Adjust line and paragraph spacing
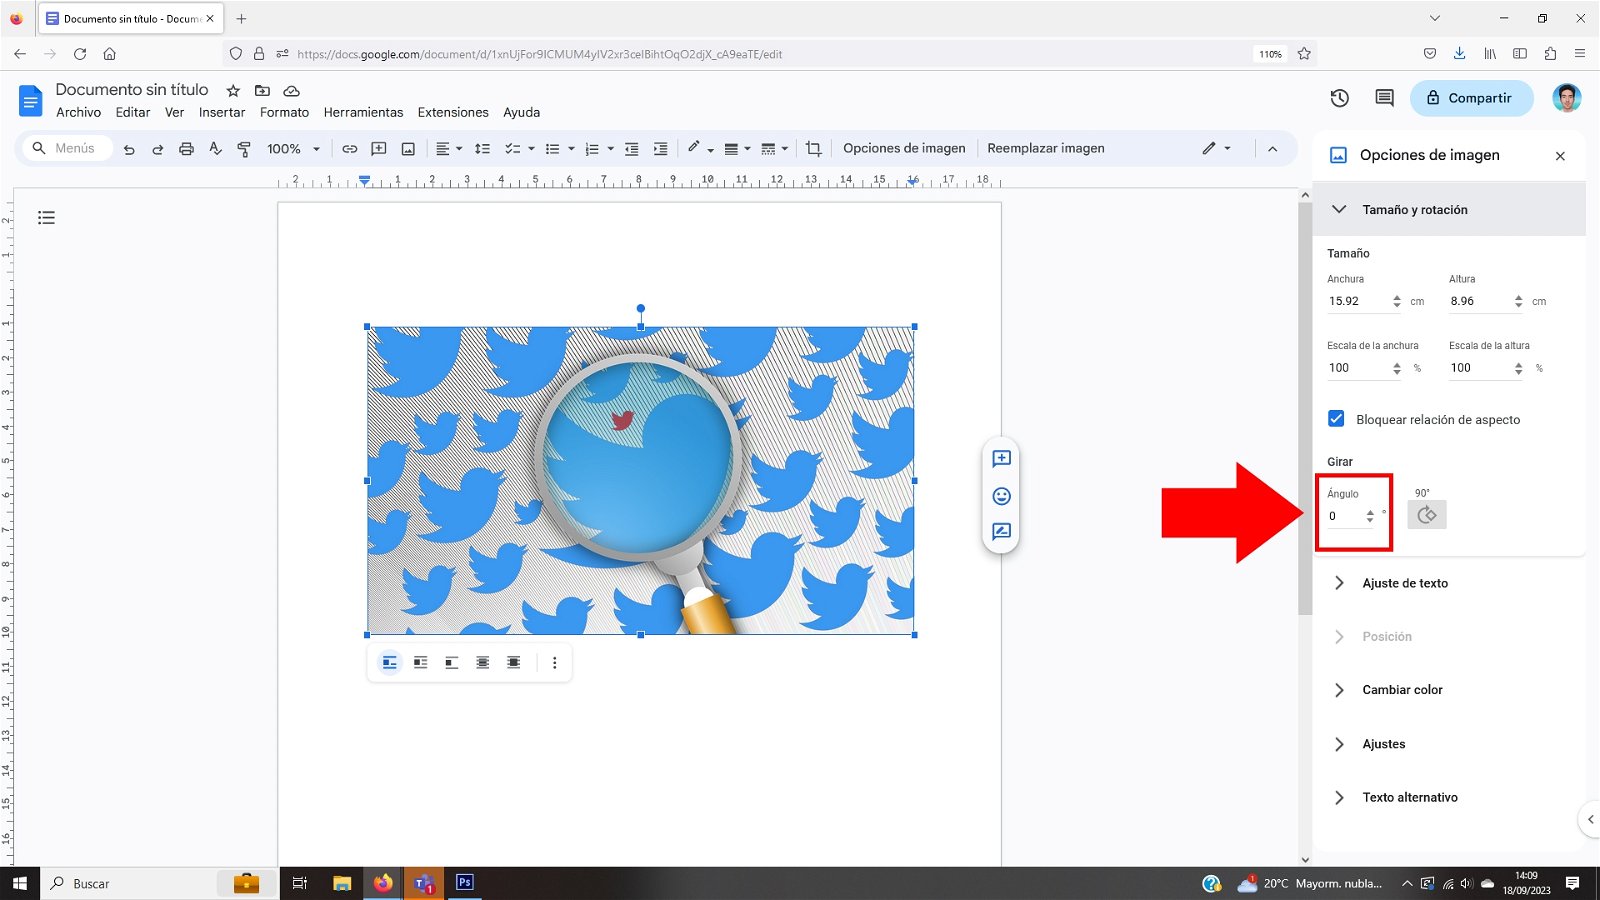 [x=482, y=149]
